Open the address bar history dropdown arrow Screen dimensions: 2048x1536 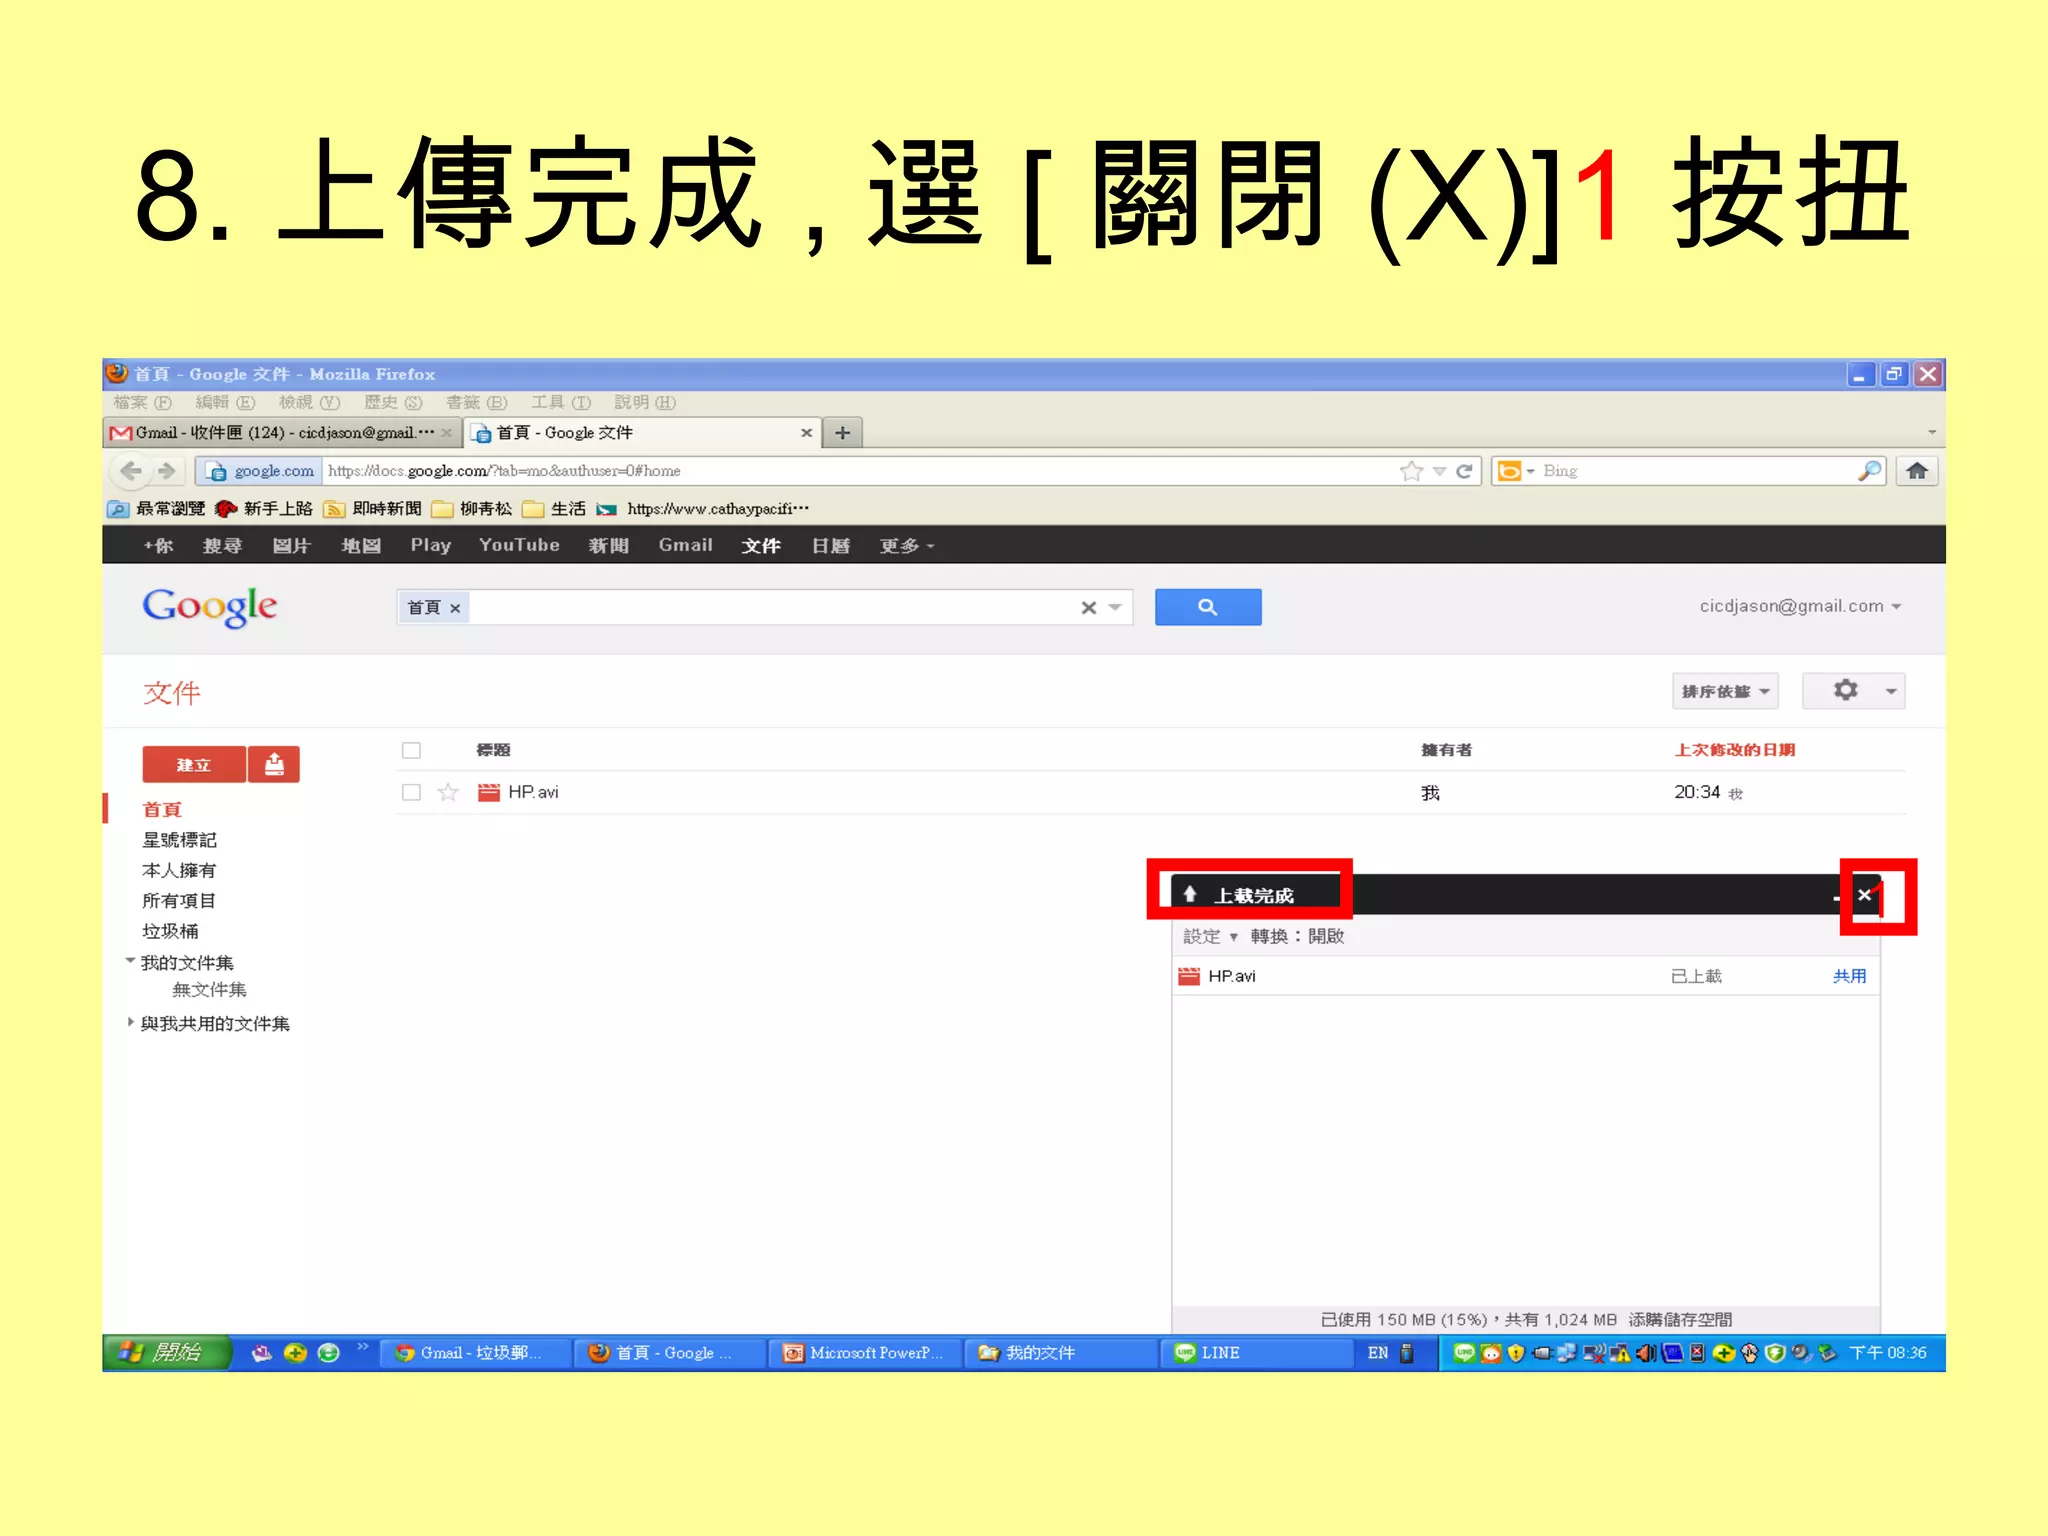1439,471
